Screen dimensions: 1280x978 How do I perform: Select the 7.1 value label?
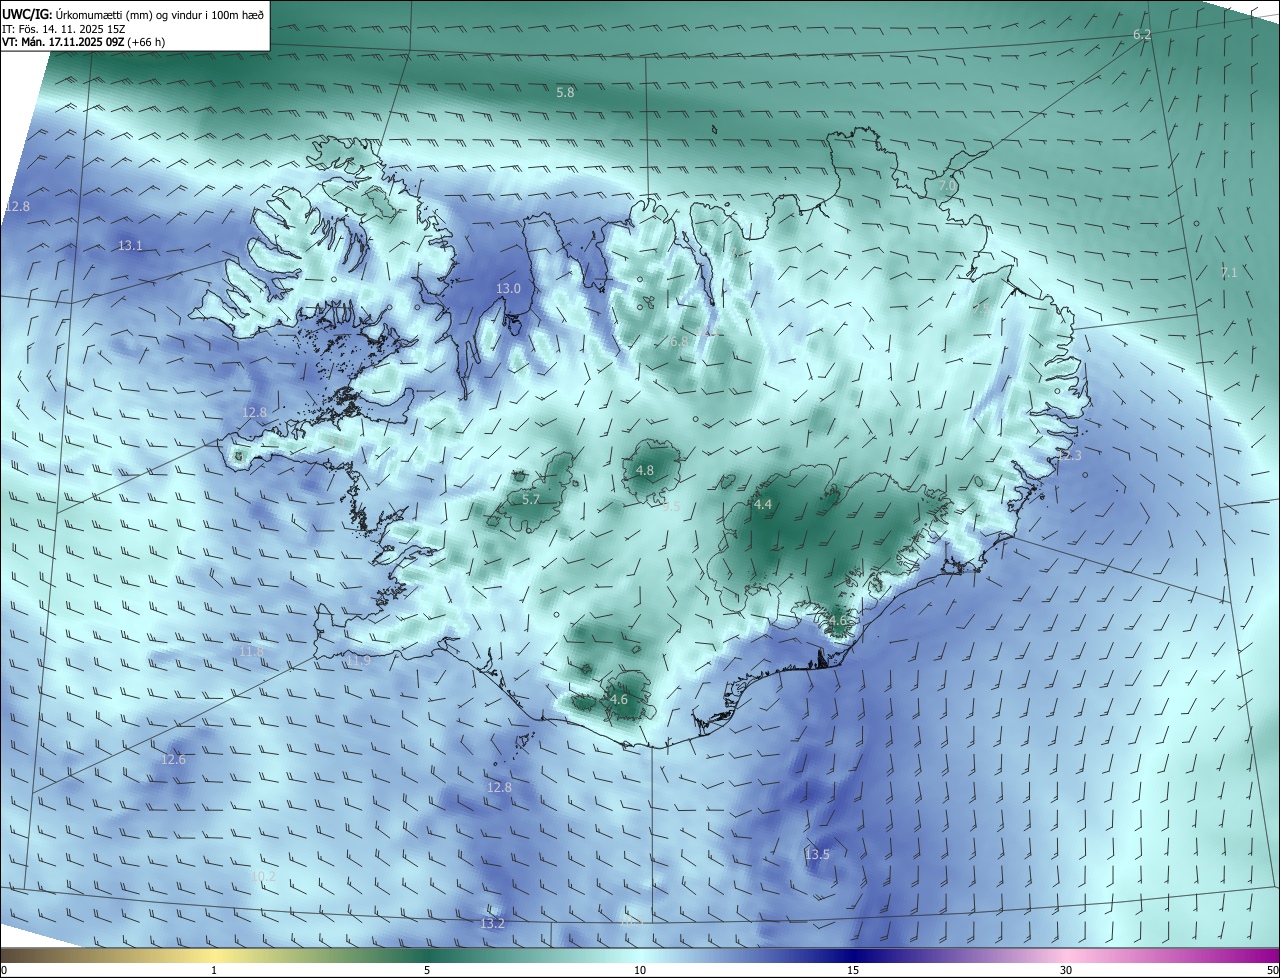coord(1229,272)
